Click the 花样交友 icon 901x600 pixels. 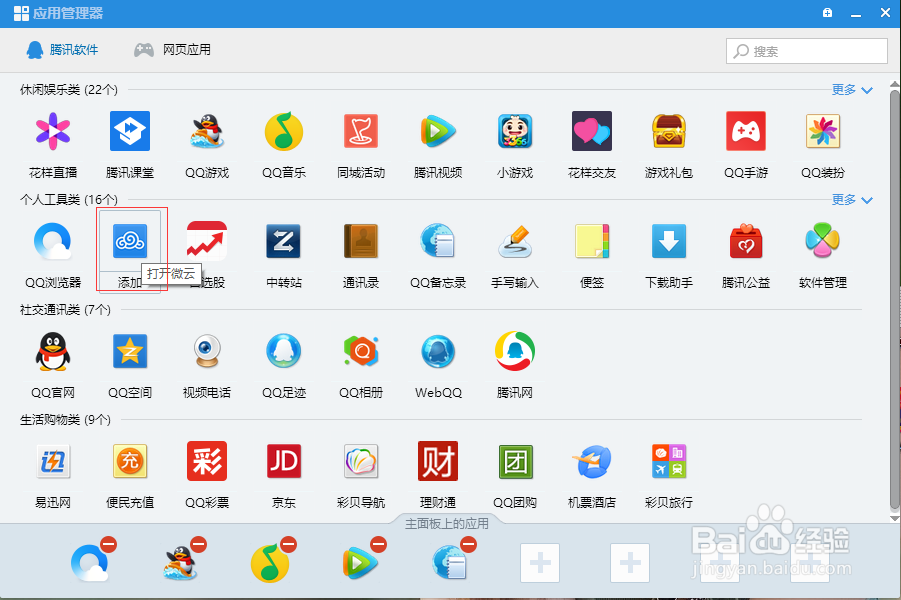tap(592, 132)
